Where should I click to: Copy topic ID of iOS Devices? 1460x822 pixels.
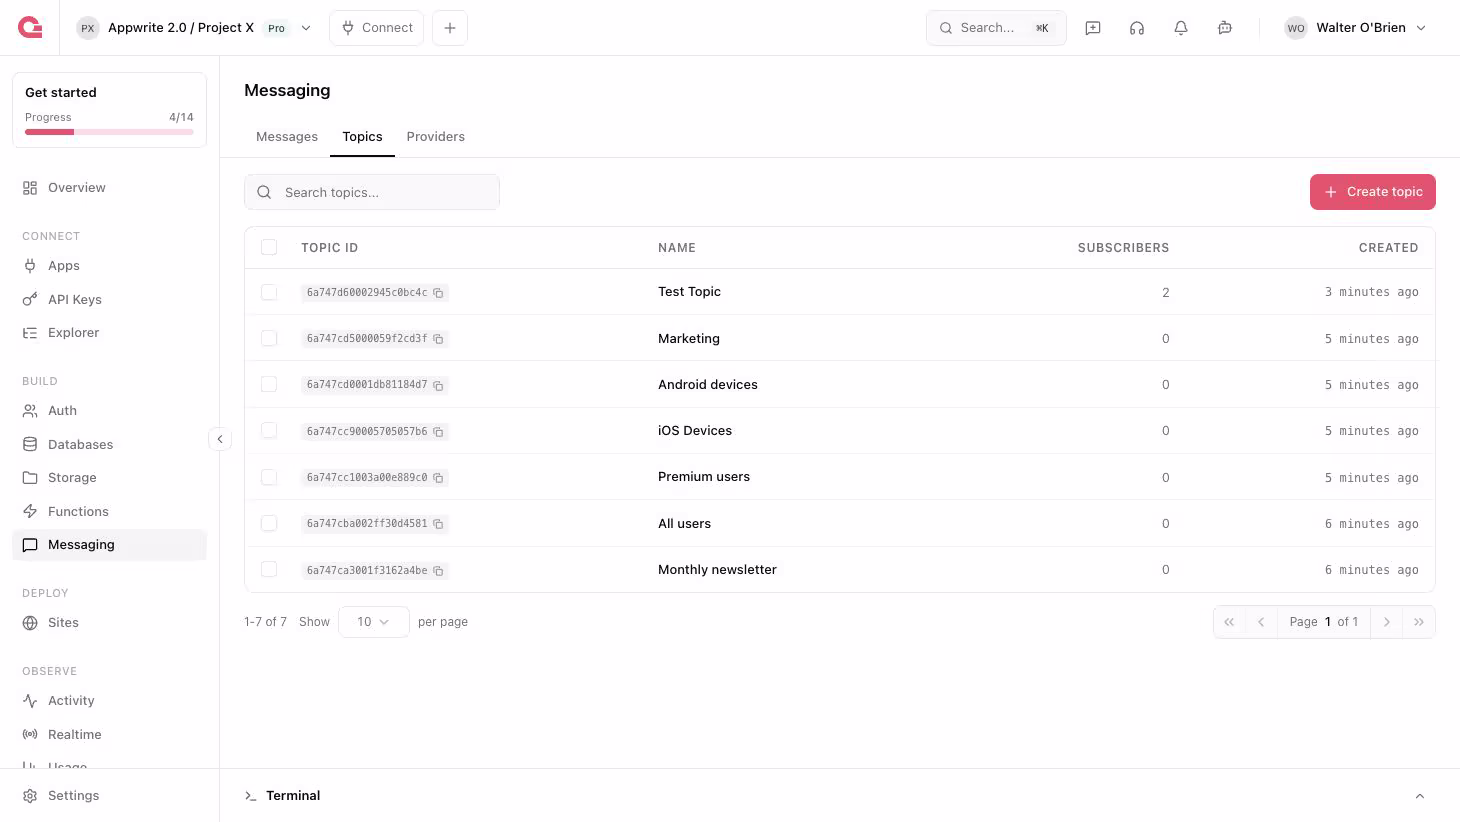click(x=438, y=432)
